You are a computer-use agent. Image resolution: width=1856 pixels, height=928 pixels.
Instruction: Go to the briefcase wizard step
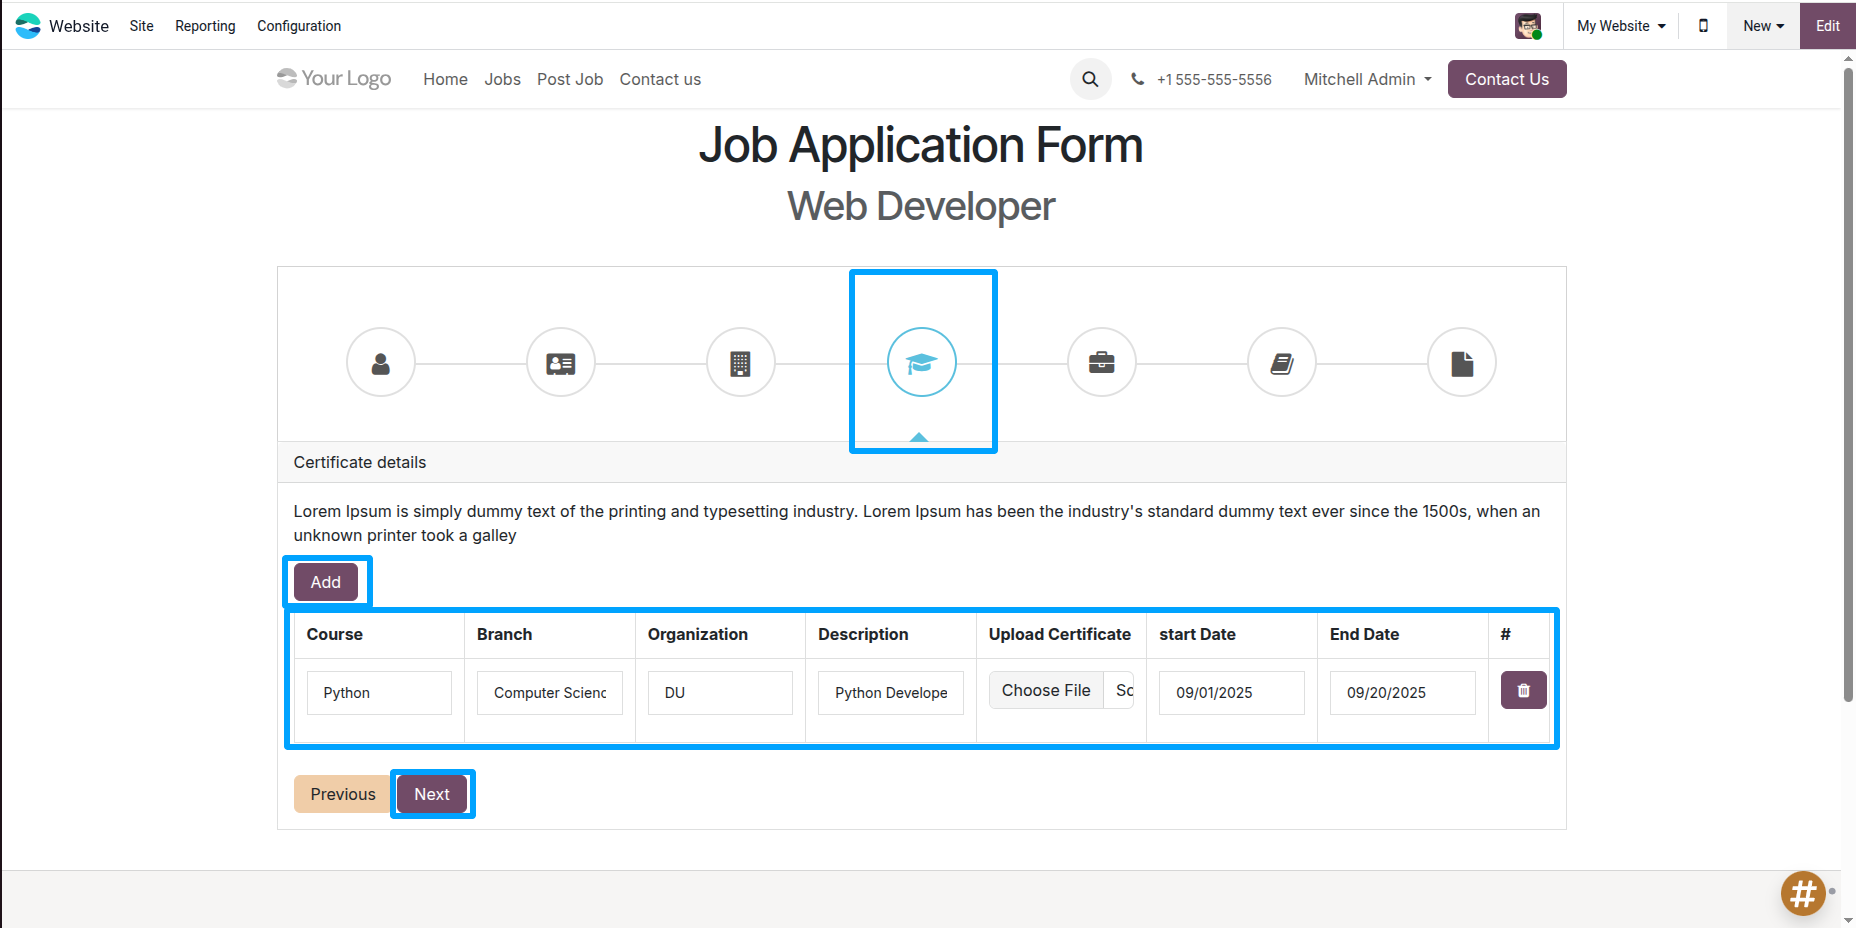(x=1101, y=363)
